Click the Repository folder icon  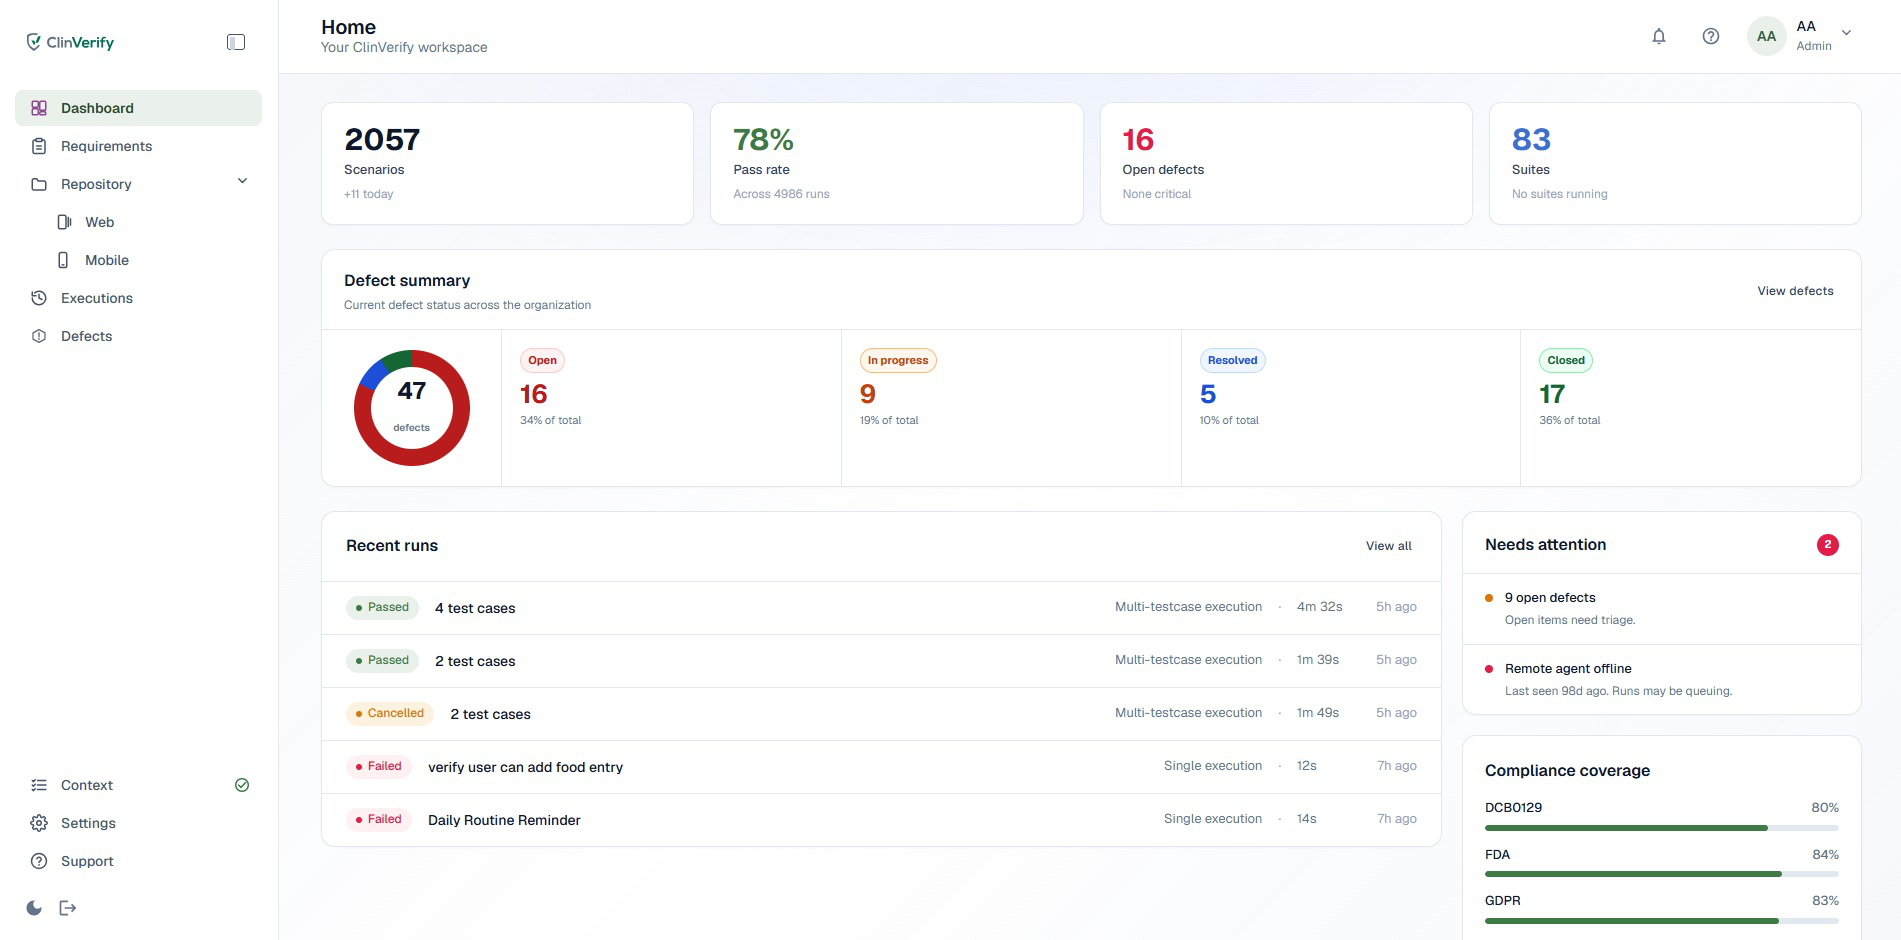(x=39, y=184)
